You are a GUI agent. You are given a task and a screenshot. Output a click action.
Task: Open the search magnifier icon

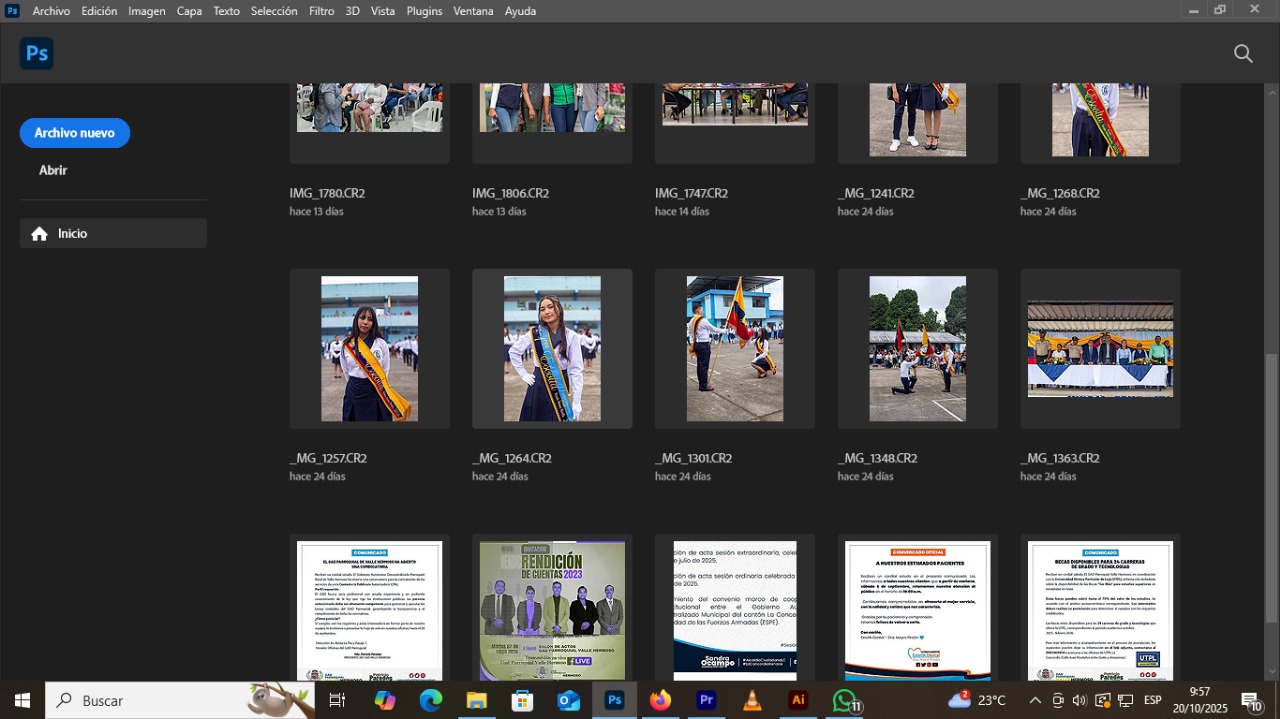coord(1243,54)
